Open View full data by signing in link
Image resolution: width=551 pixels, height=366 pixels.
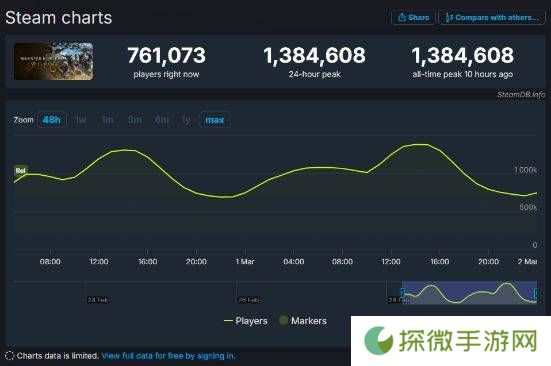[168, 356]
